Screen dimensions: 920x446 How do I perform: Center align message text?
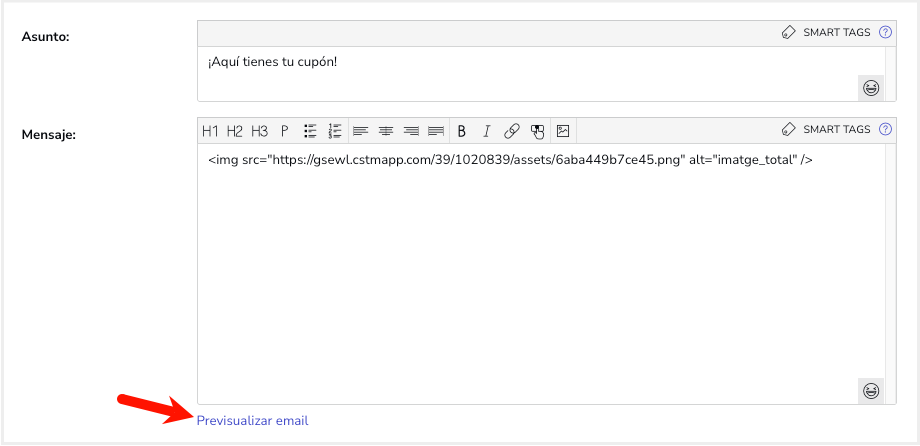[x=385, y=131]
